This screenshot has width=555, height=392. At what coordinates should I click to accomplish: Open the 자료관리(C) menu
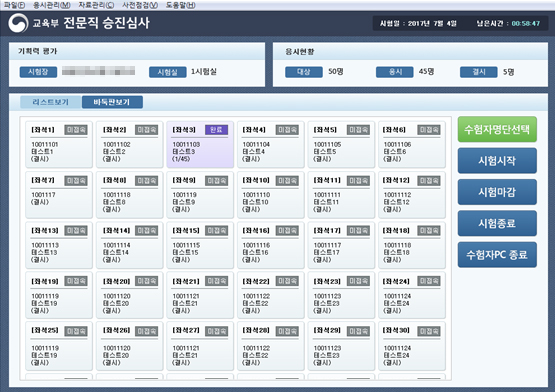[96, 5]
